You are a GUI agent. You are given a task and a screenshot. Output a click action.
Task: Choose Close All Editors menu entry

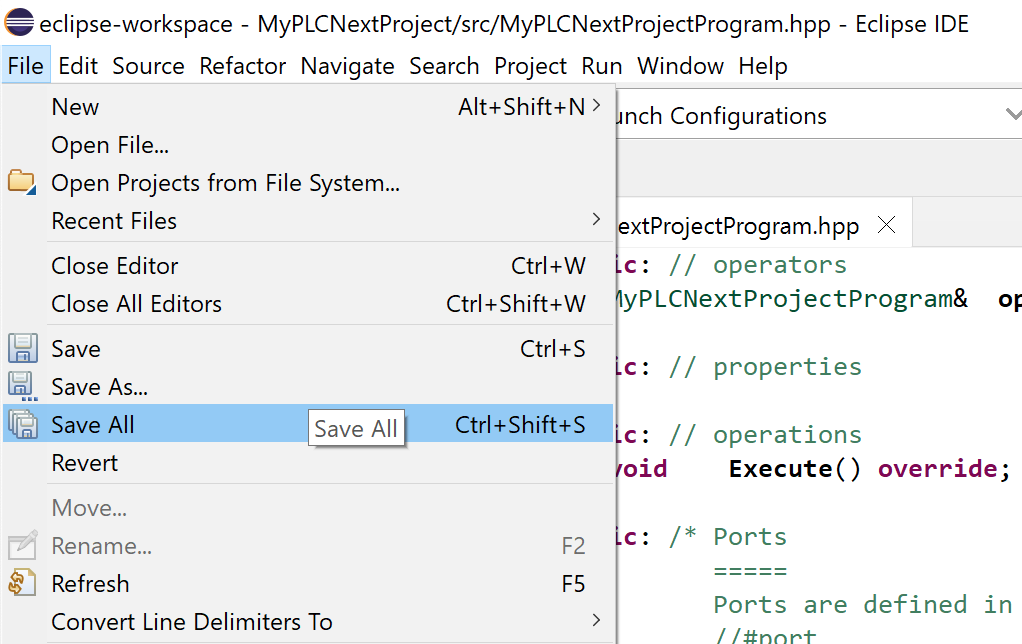click(308, 303)
